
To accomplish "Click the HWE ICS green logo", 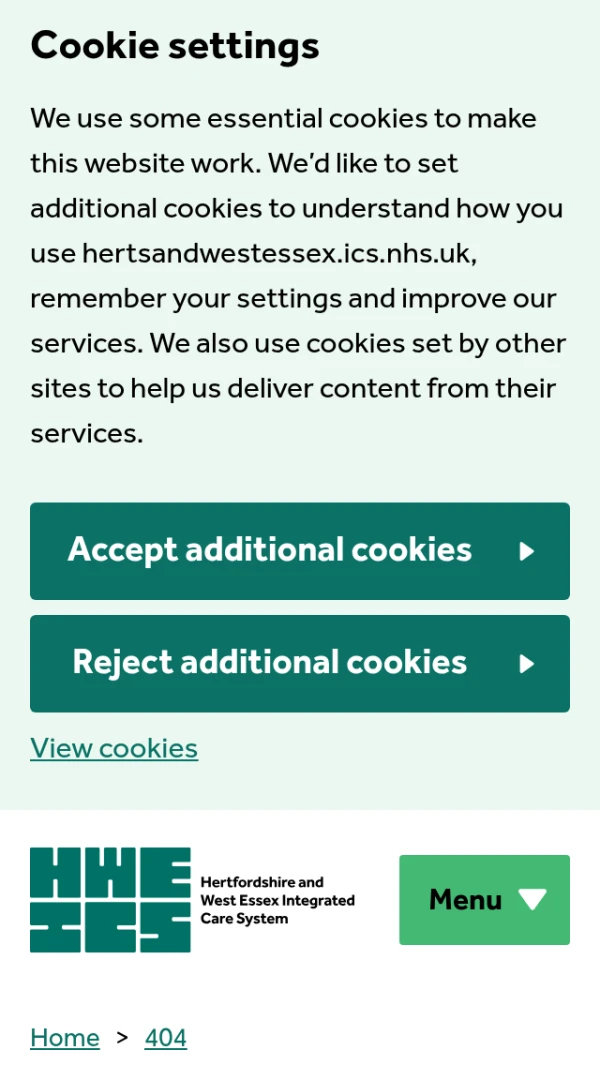I will pyautogui.click(x=110, y=900).
